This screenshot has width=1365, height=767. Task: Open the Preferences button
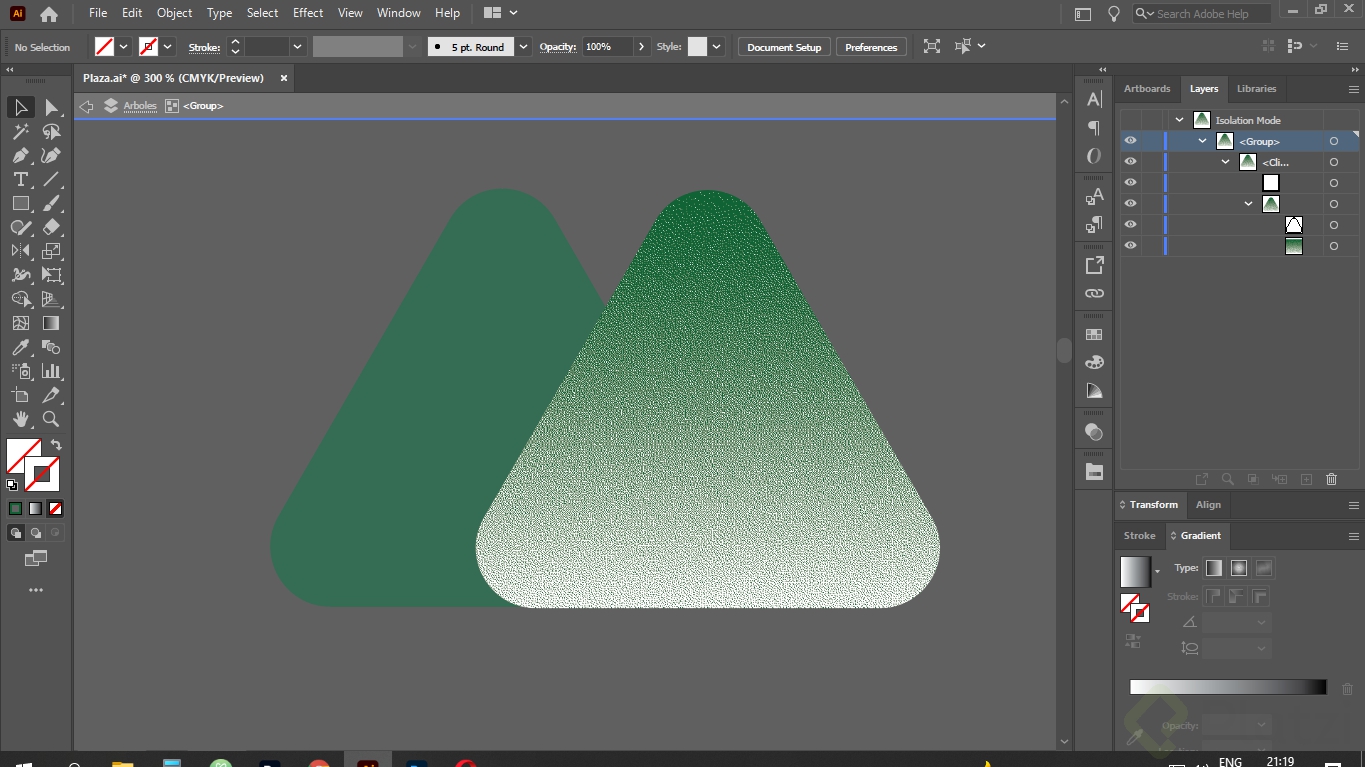pyautogui.click(x=871, y=47)
